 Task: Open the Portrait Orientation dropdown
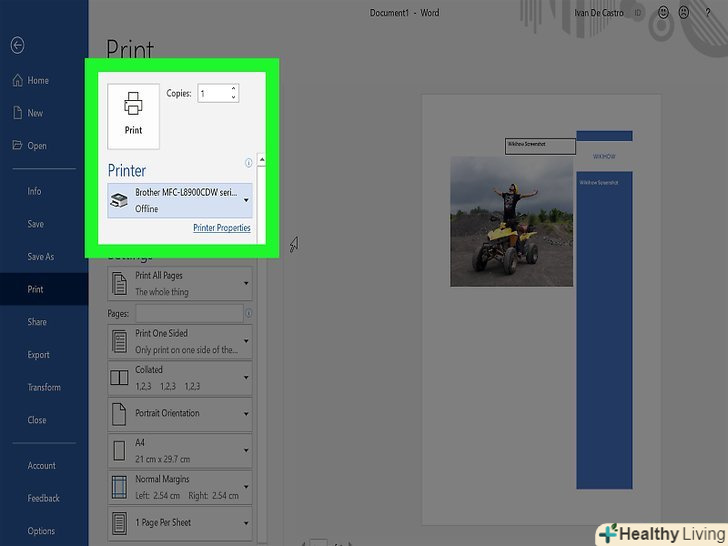pyautogui.click(x=246, y=414)
